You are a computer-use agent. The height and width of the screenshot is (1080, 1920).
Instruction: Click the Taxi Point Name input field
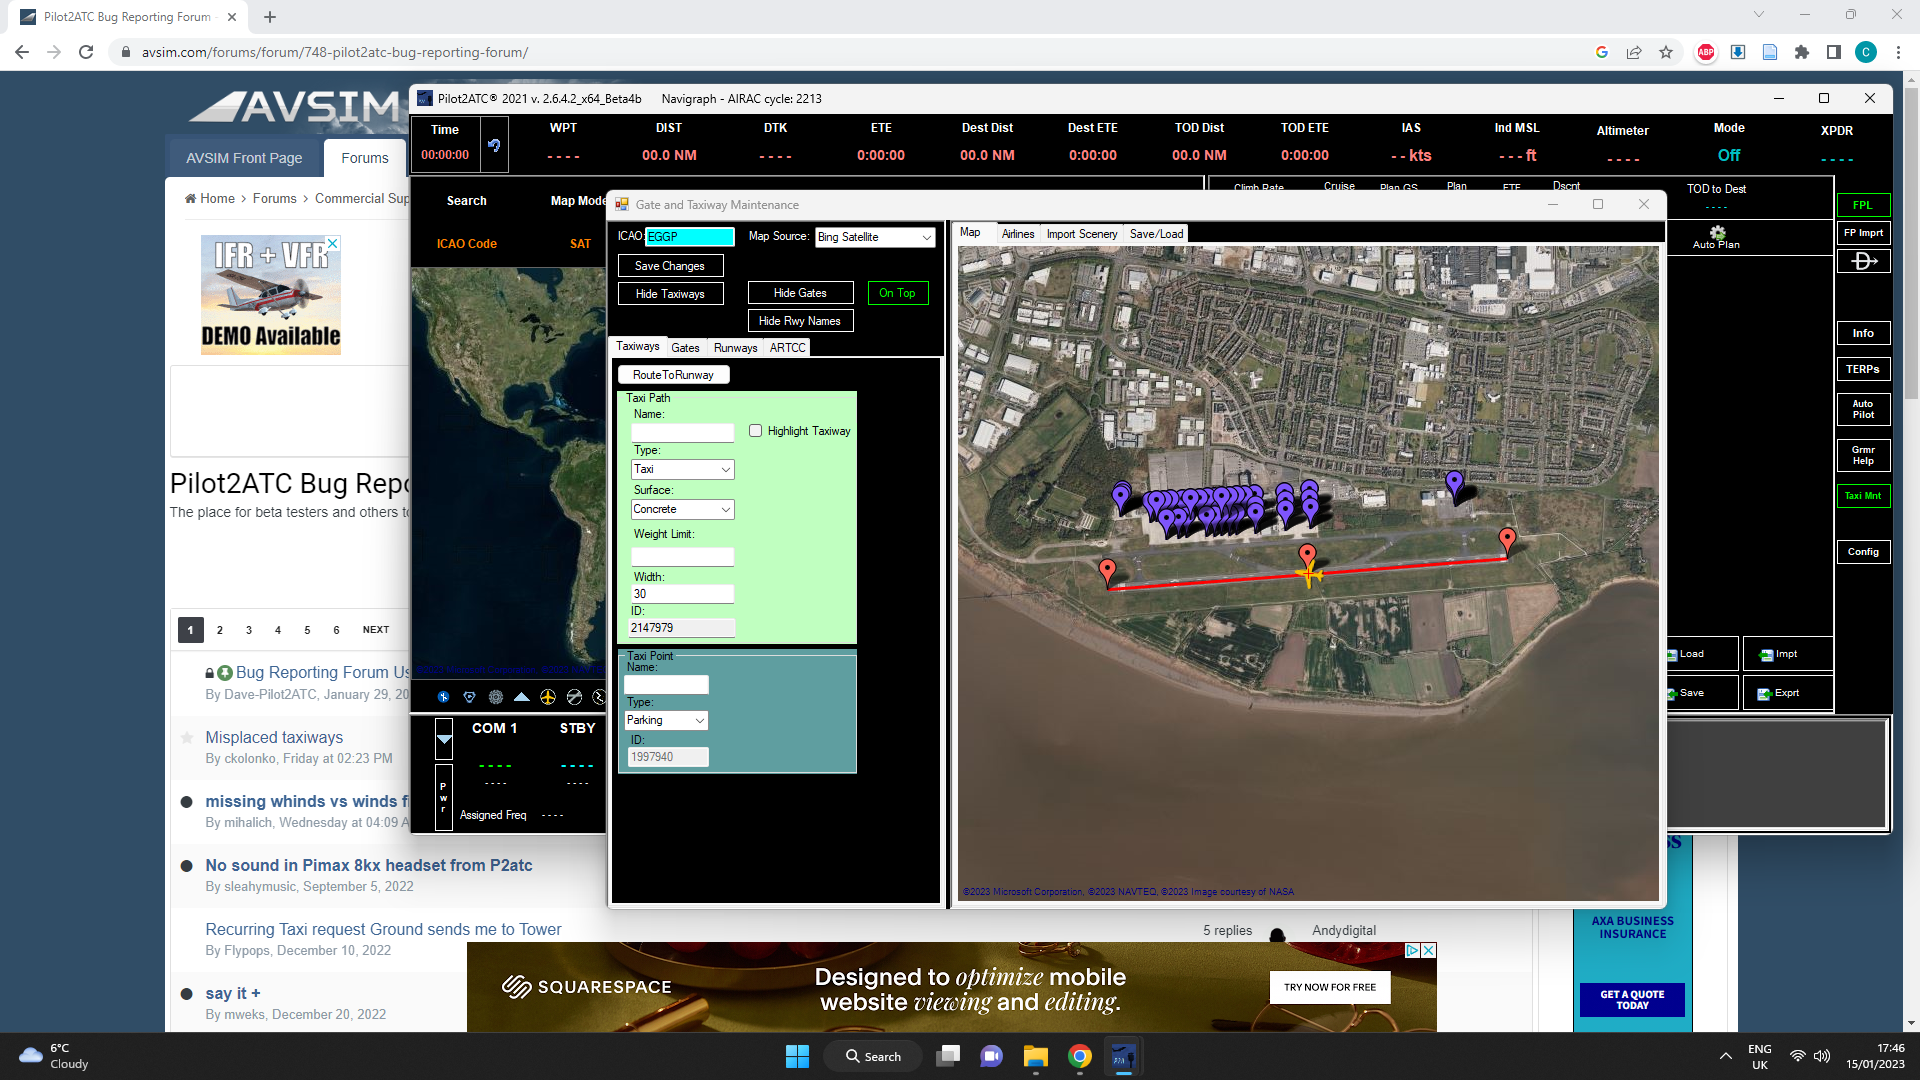(666, 685)
